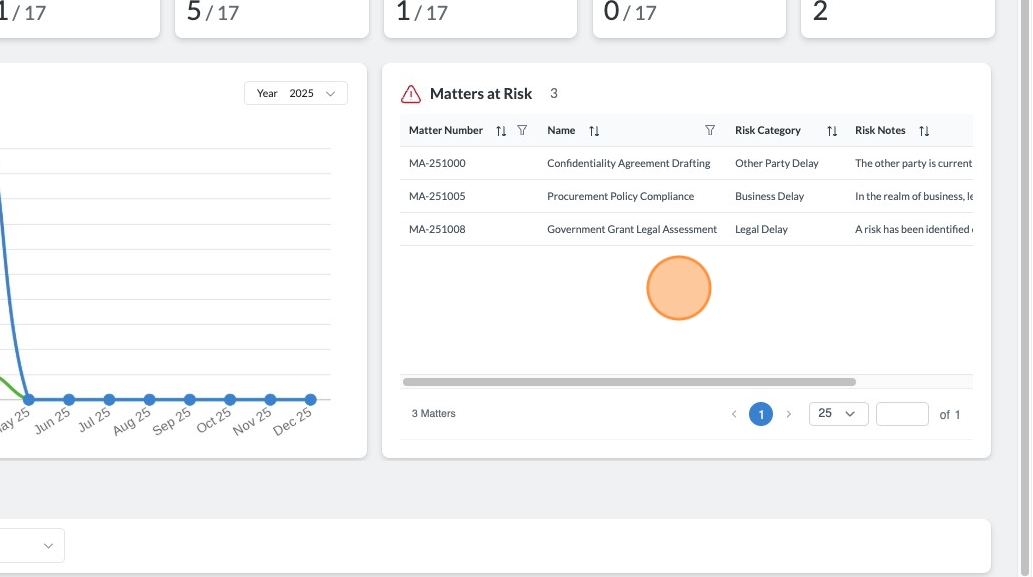Click the Jun 25 chart data point
Viewport: 1033px width, 577px height.
point(69,399)
